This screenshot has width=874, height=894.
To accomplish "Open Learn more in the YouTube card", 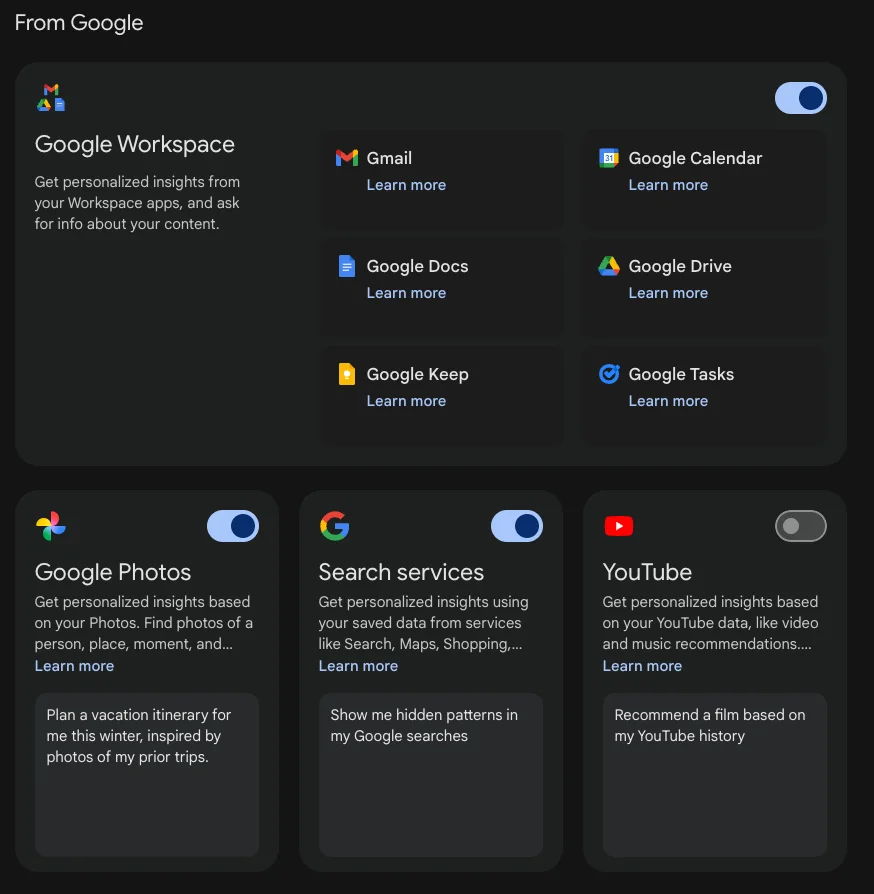I will 642,666.
